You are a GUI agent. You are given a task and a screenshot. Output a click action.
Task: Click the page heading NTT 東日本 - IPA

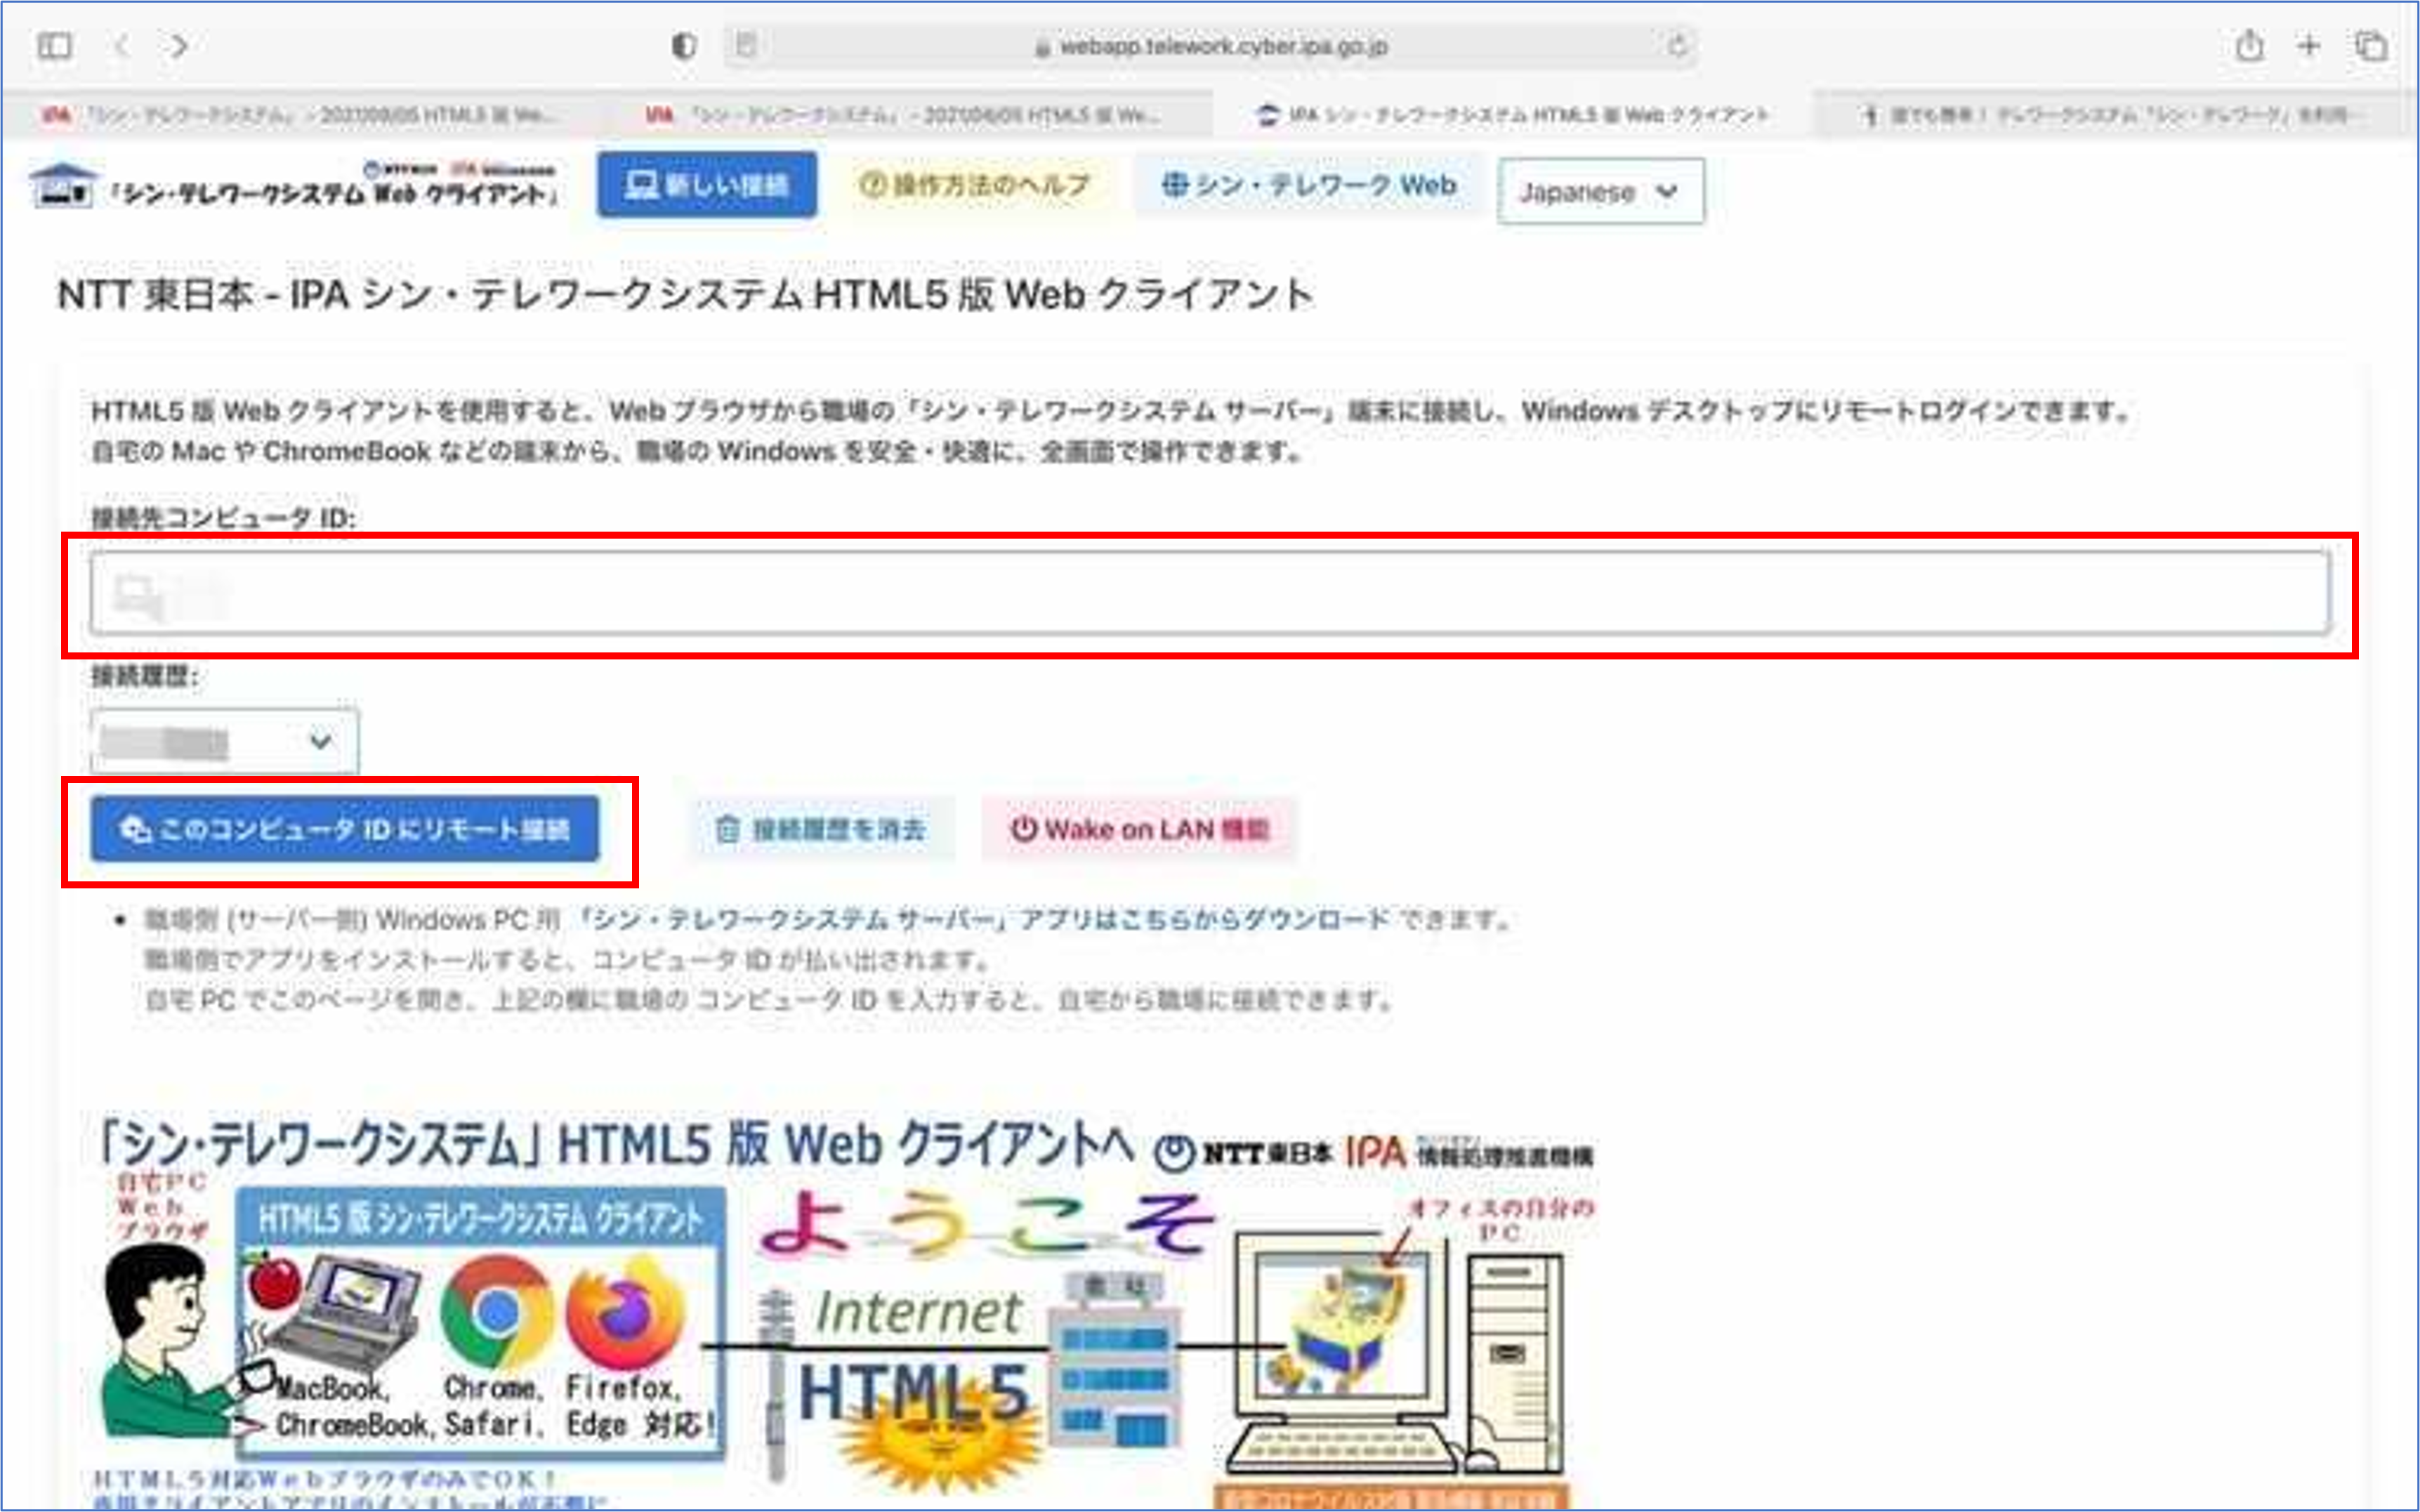pos(685,295)
